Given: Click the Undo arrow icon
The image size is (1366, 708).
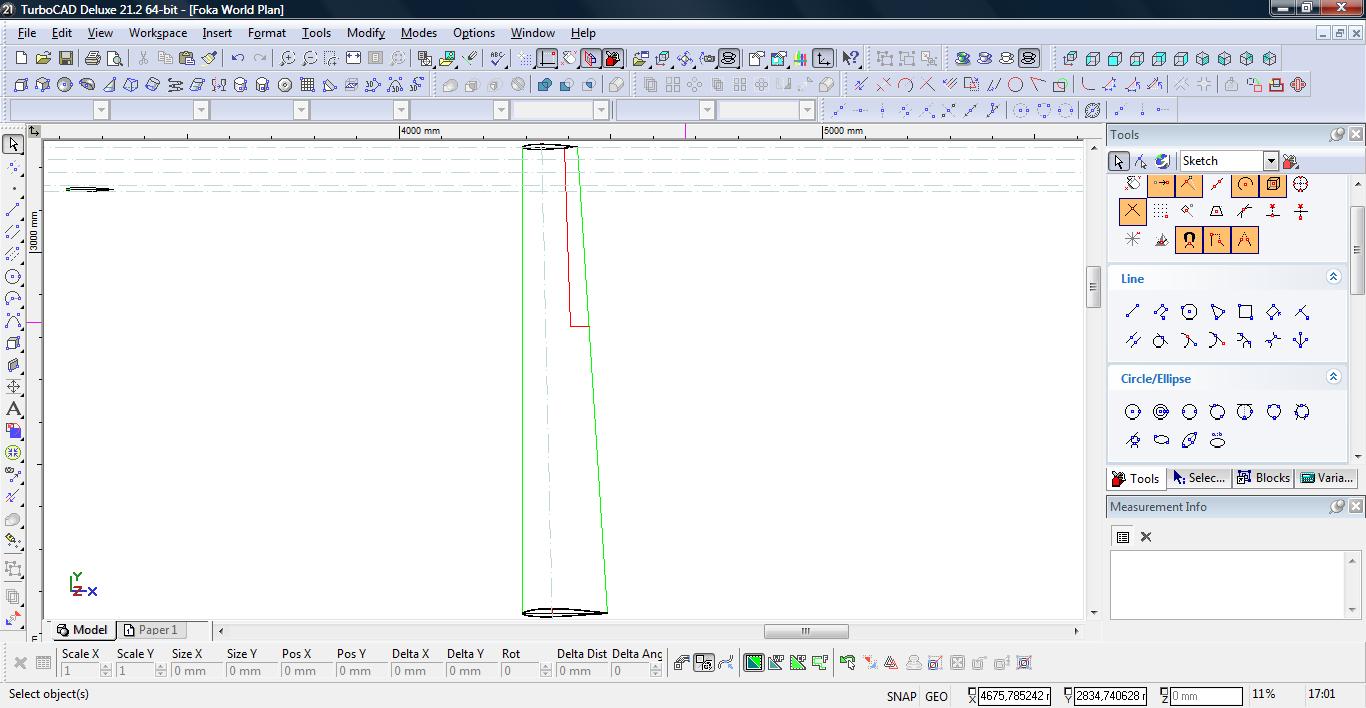Looking at the screenshot, I should coord(237,59).
